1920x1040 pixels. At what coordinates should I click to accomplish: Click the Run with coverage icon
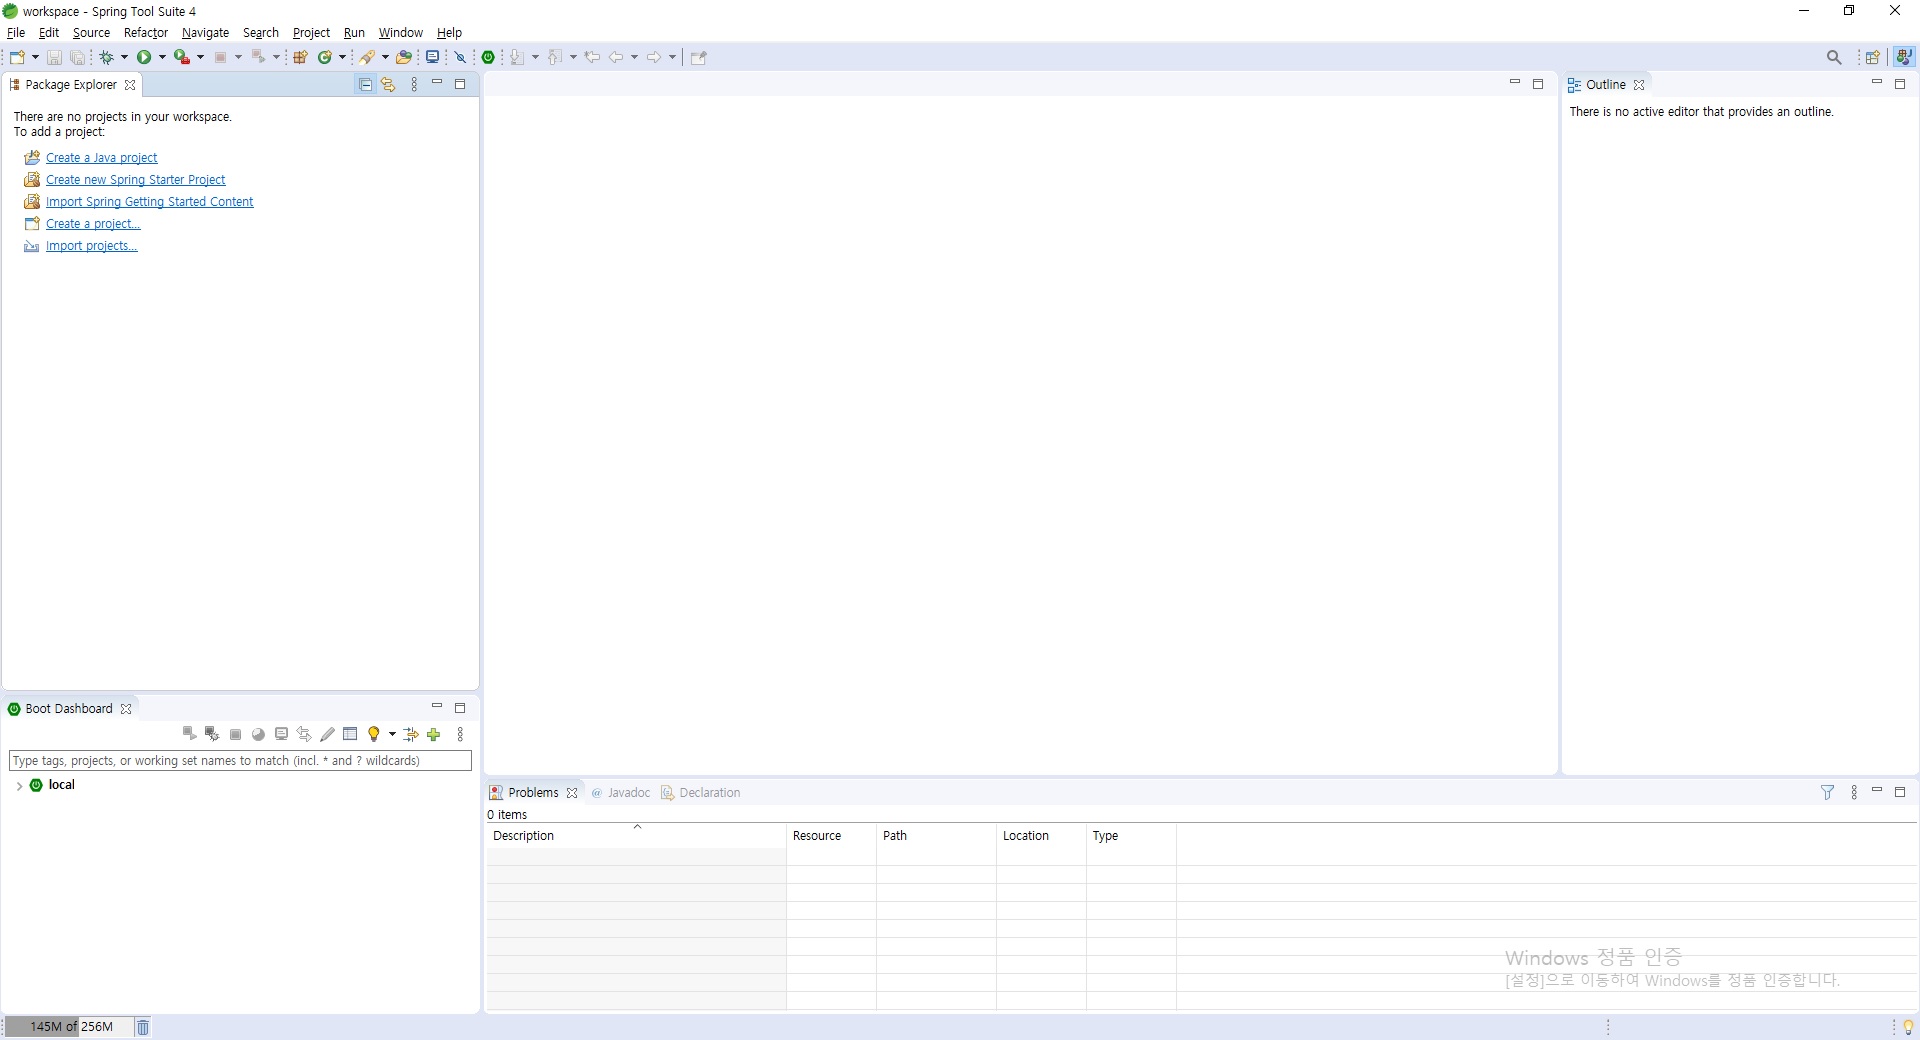181,57
